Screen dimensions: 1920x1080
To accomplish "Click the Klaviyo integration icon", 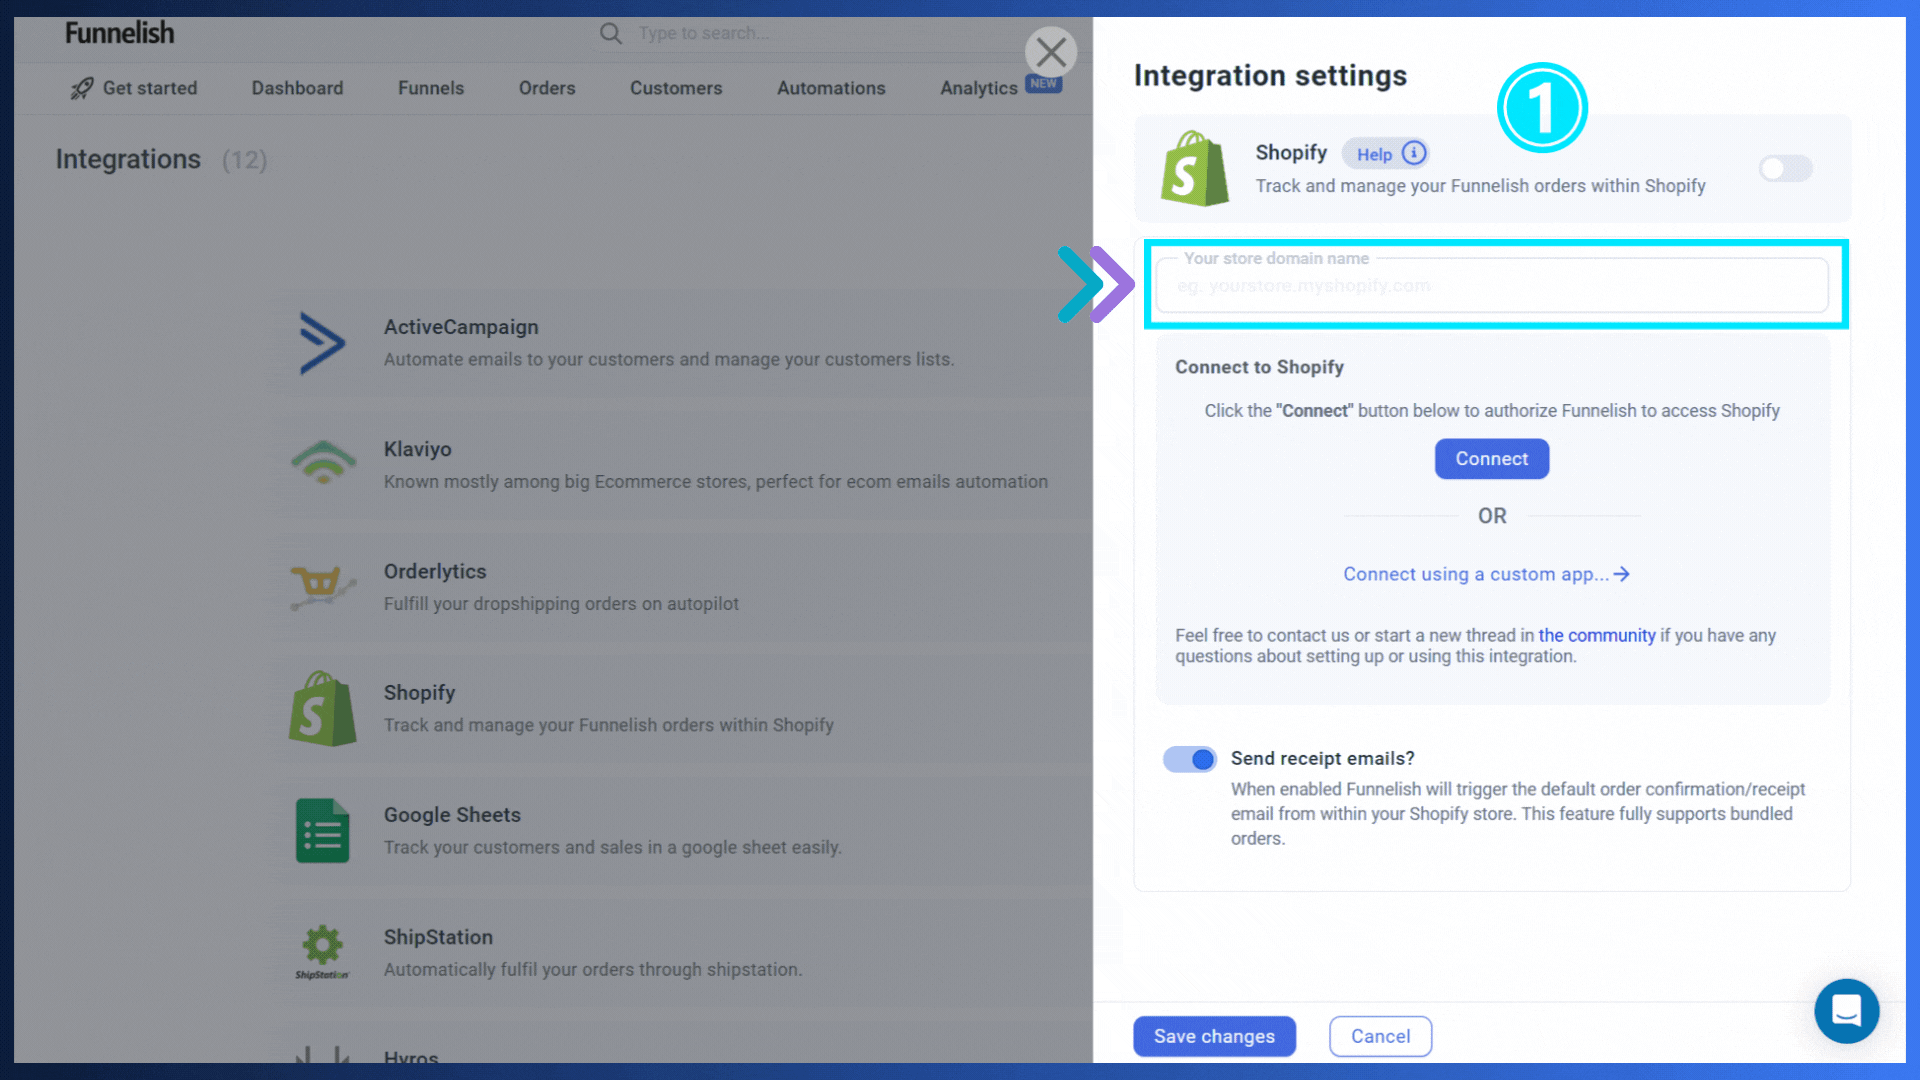I will [x=323, y=462].
